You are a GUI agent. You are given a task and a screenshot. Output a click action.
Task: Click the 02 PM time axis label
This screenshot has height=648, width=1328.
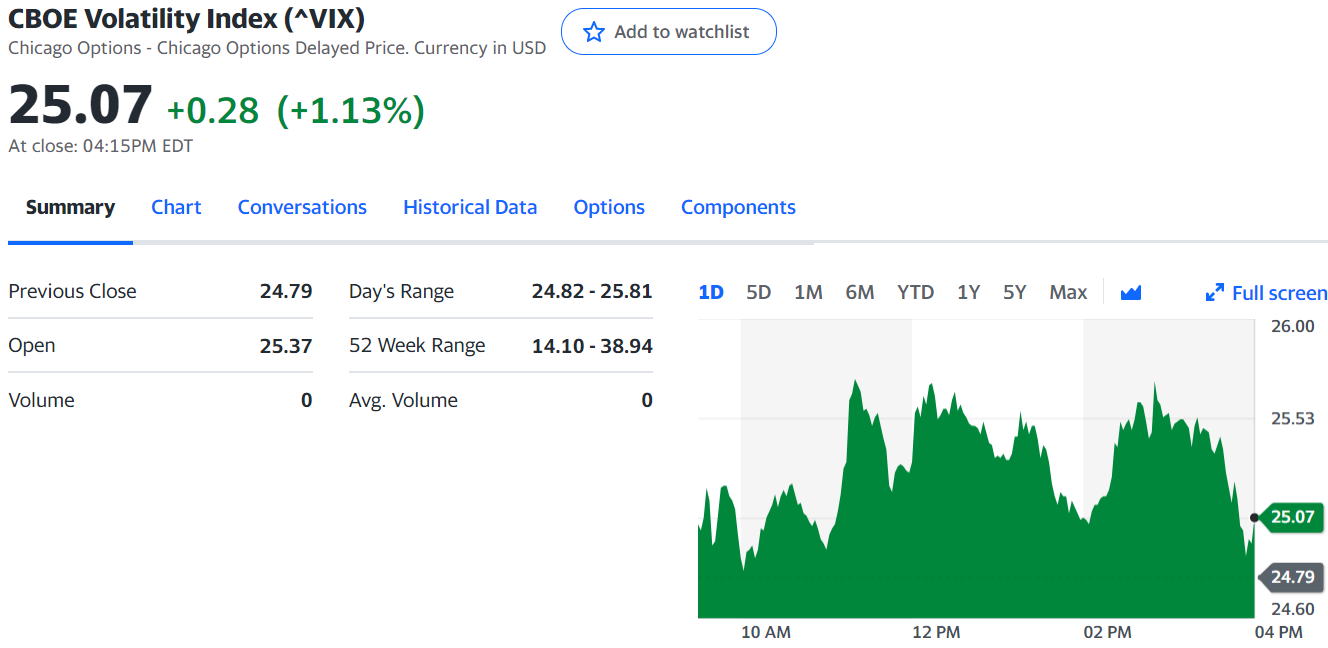tap(1107, 632)
